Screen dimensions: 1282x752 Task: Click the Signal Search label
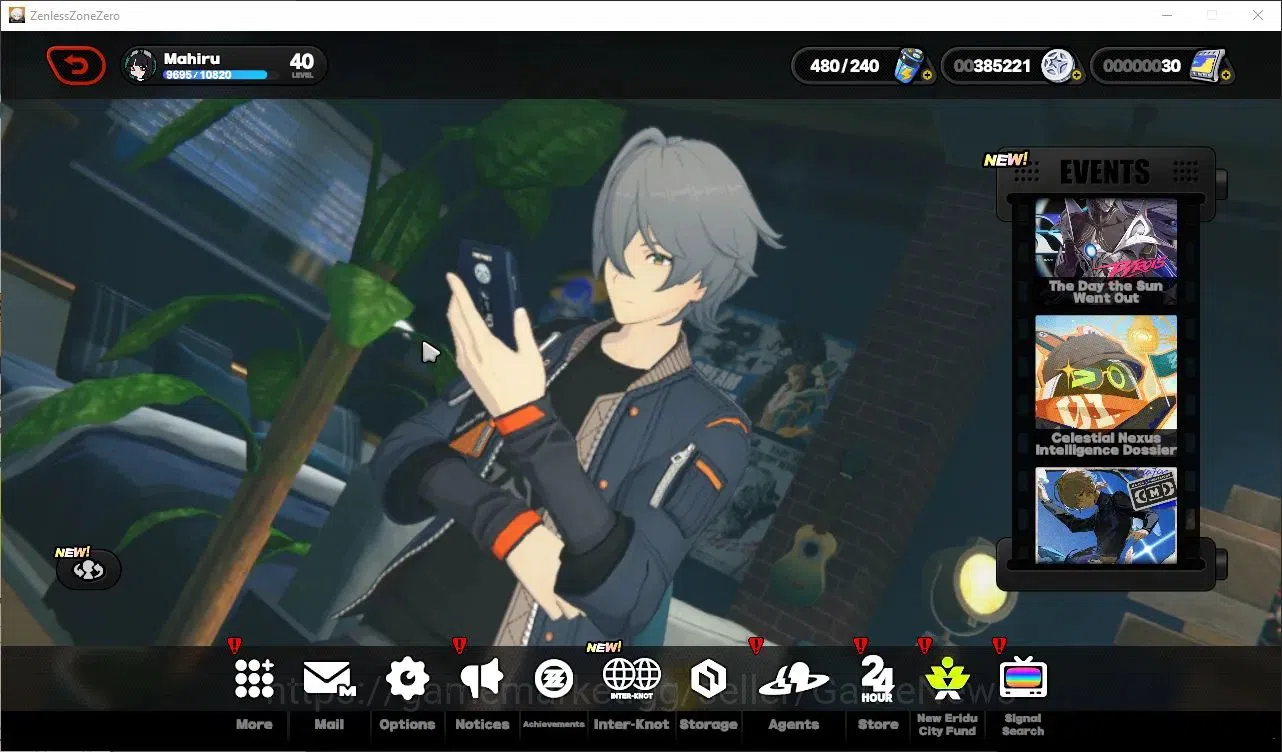tap(1023, 724)
